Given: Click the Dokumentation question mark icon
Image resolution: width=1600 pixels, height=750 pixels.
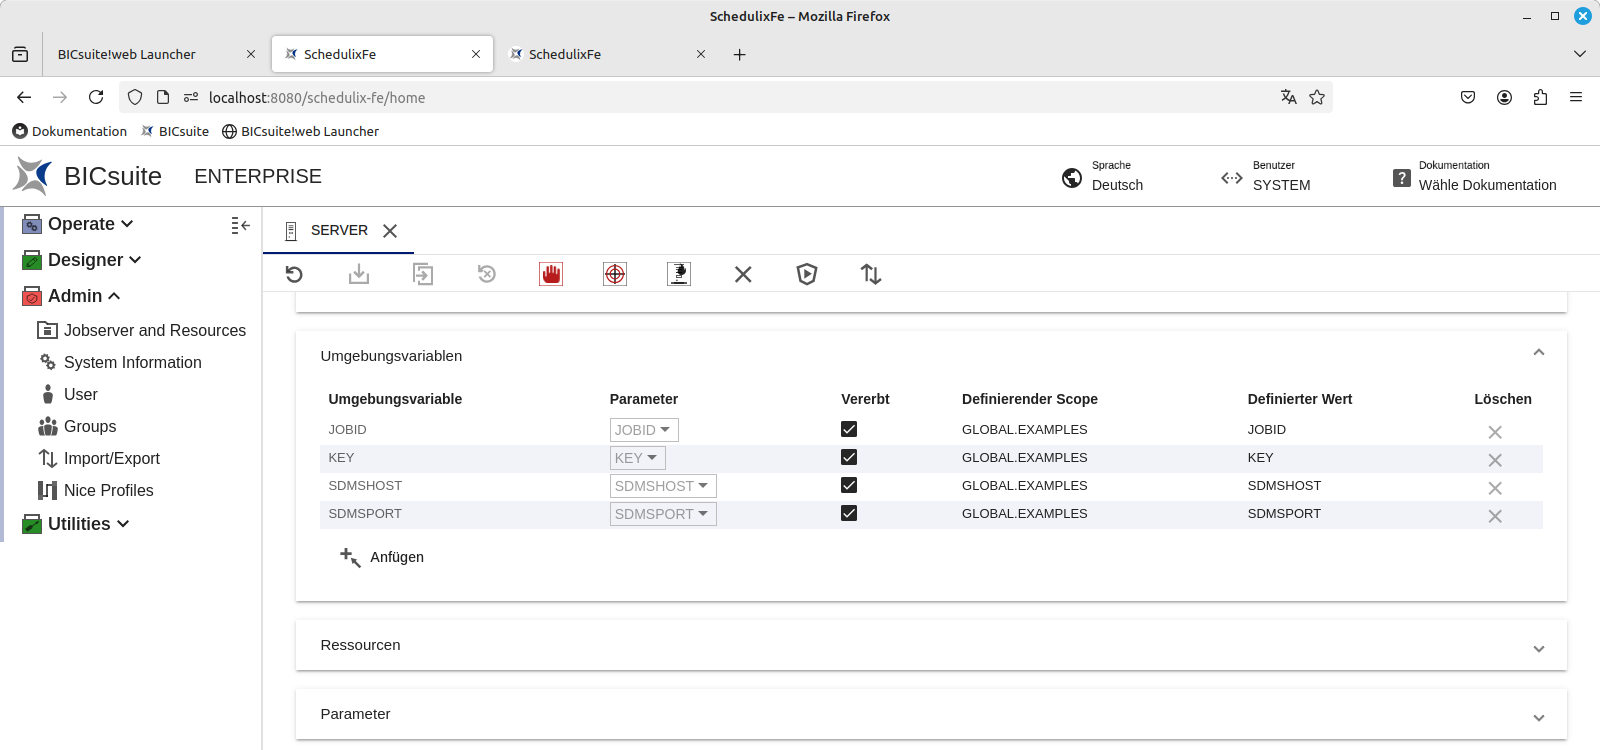Looking at the screenshot, I should click(1402, 178).
